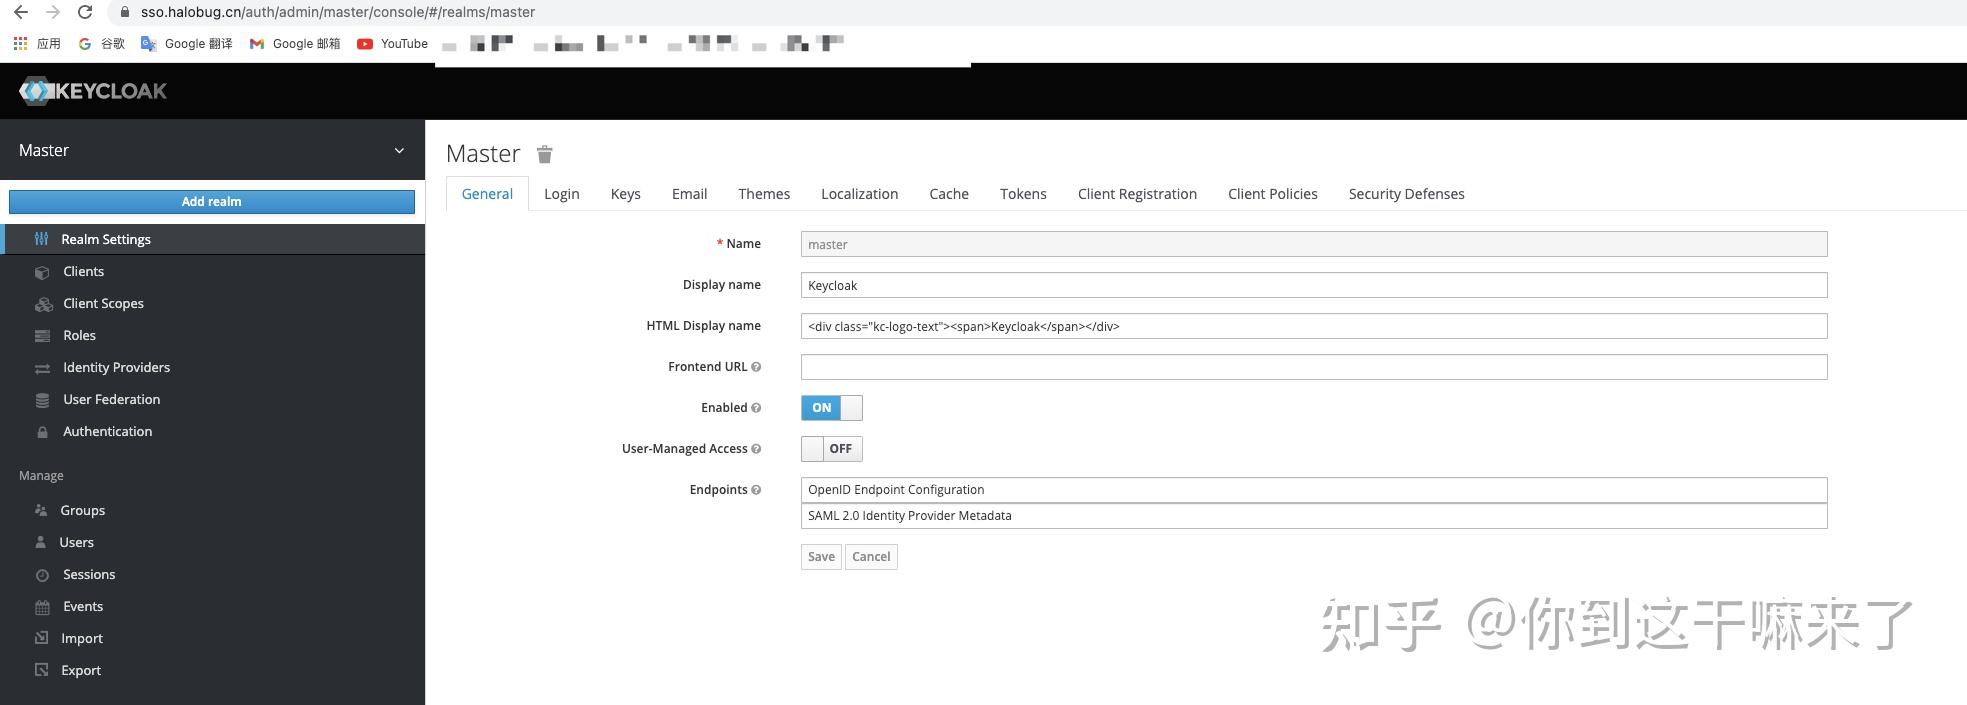Reload the browser page
This screenshot has width=1967, height=705.
(x=85, y=12)
